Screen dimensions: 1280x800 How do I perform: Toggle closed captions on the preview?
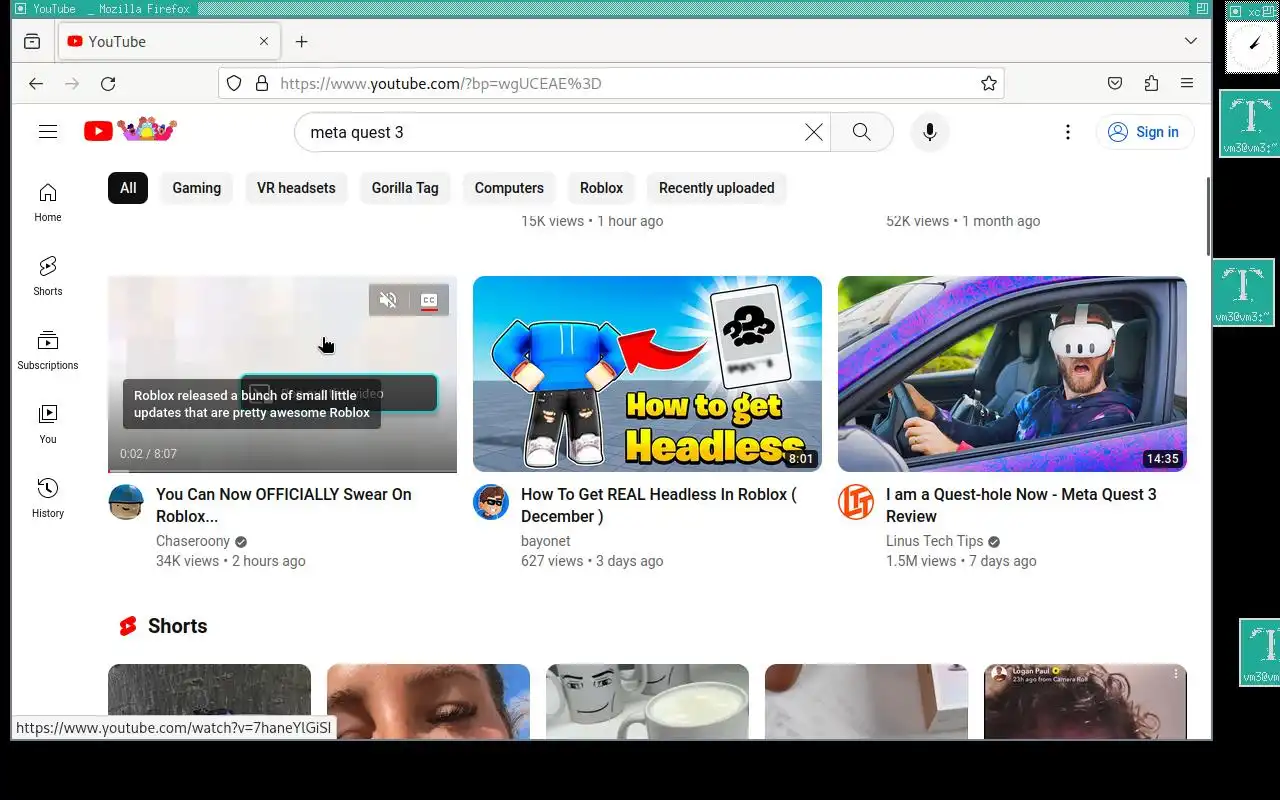click(x=429, y=300)
